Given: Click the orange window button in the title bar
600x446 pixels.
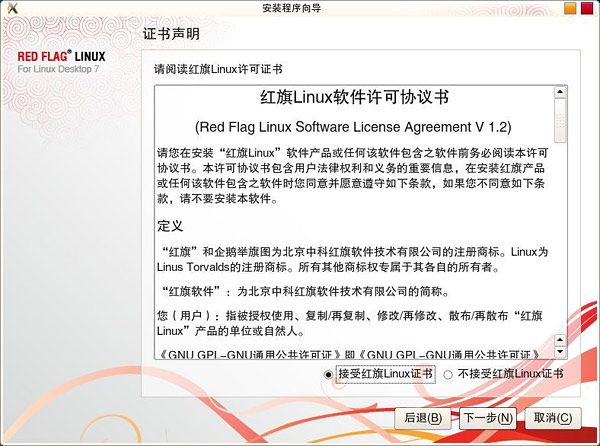Looking at the screenshot, I should coord(570,8).
